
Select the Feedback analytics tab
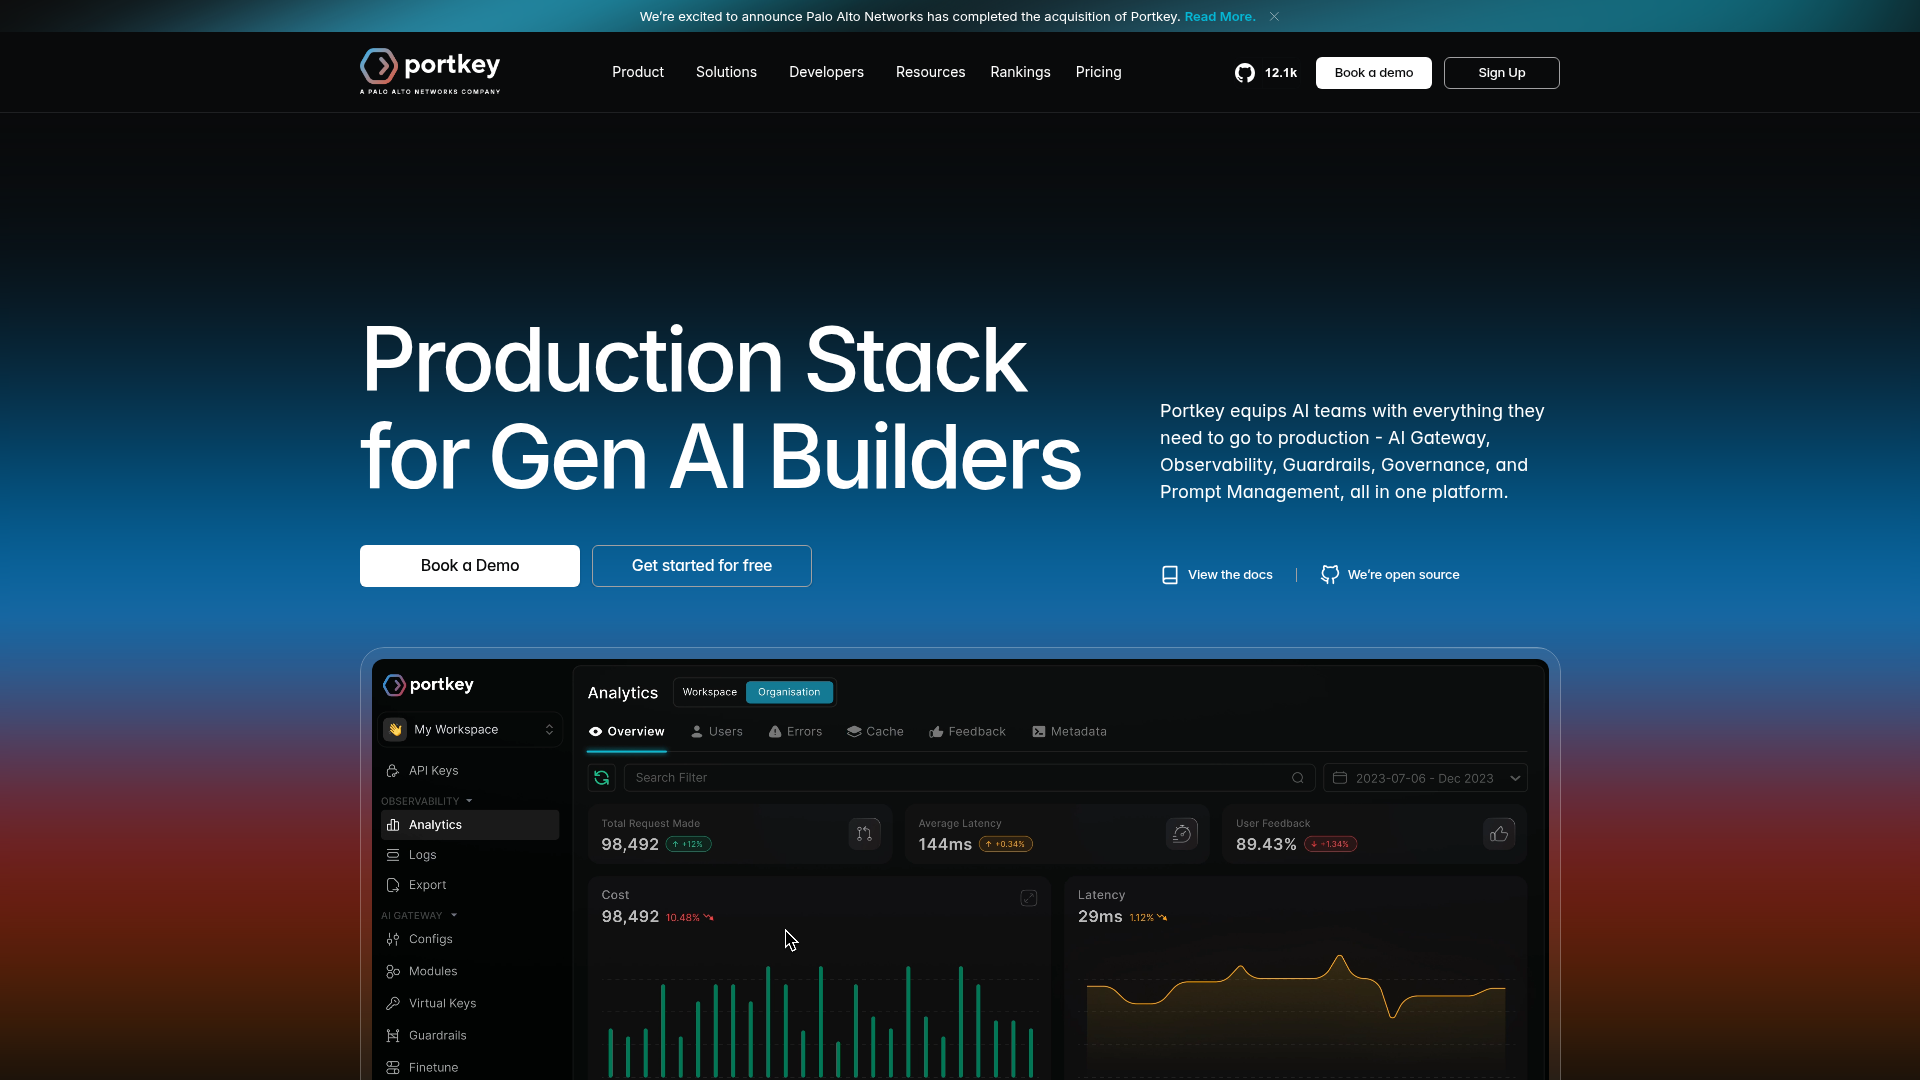click(x=967, y=732)
